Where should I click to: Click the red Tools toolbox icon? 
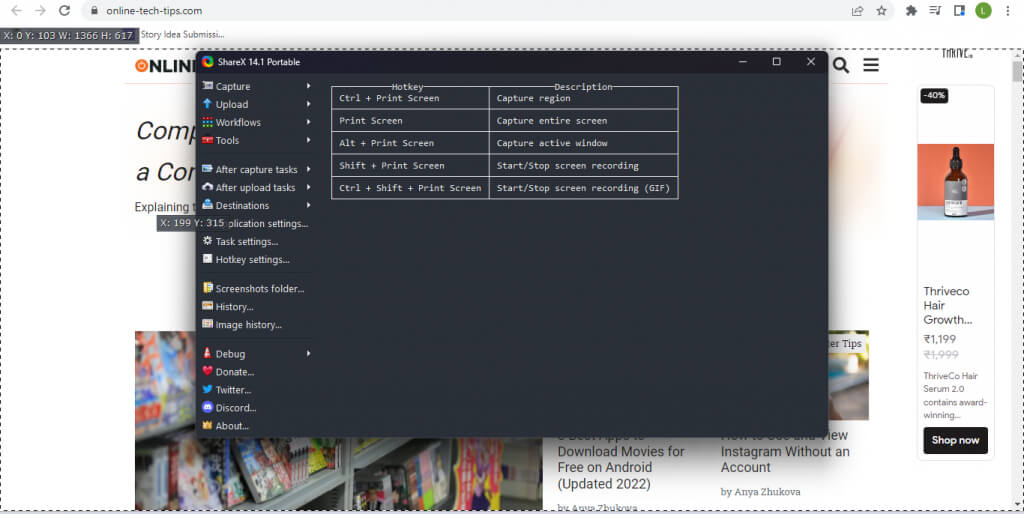pyautogui.click(x=208, y=140)
